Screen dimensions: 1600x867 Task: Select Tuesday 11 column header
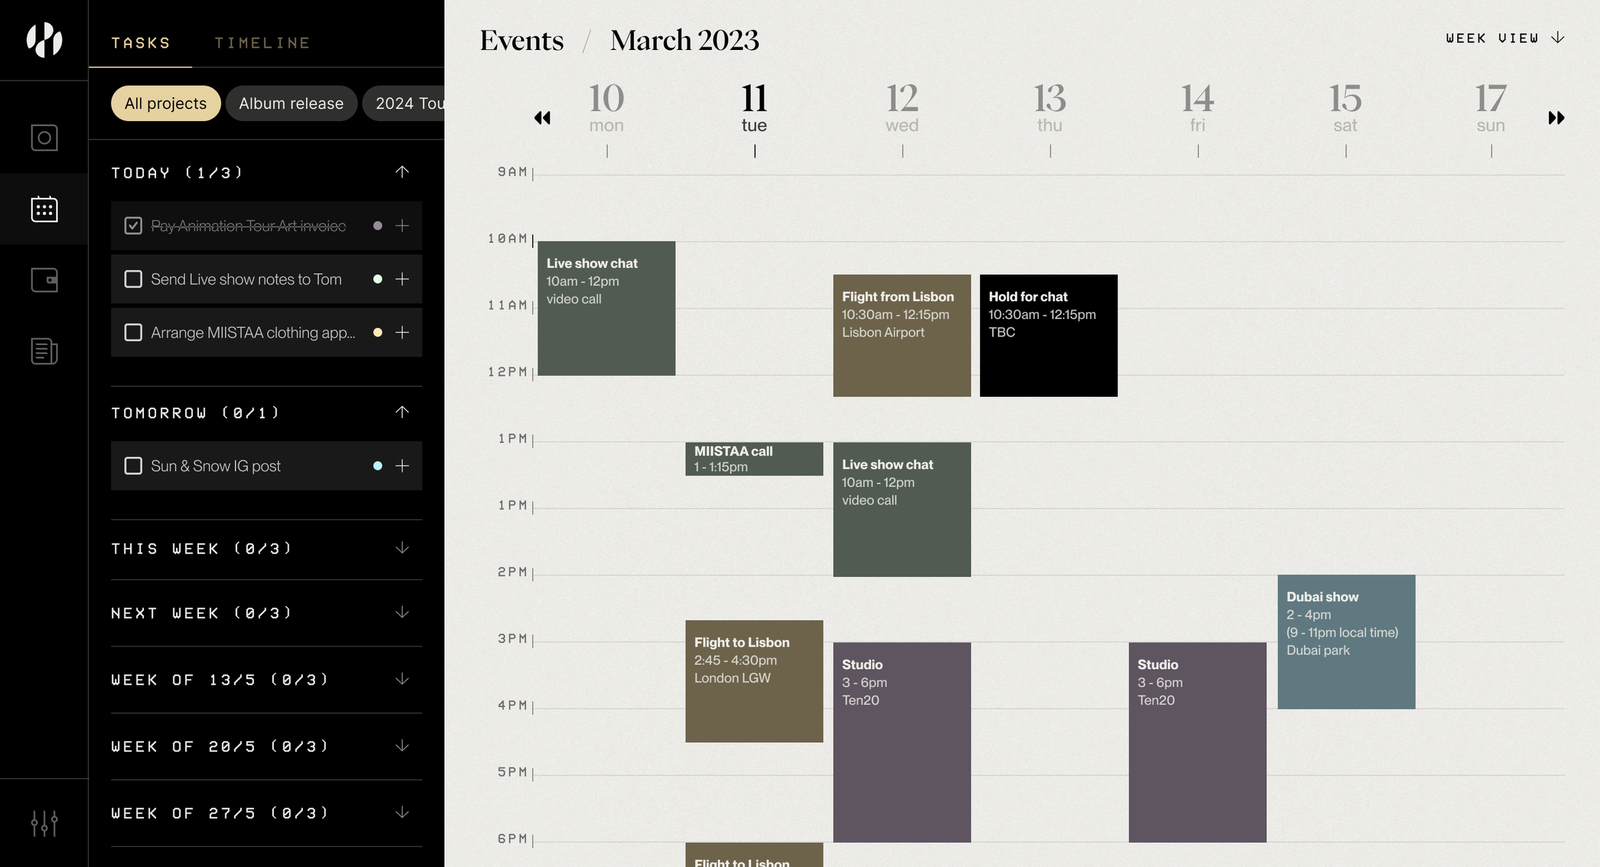coord(754,107)
